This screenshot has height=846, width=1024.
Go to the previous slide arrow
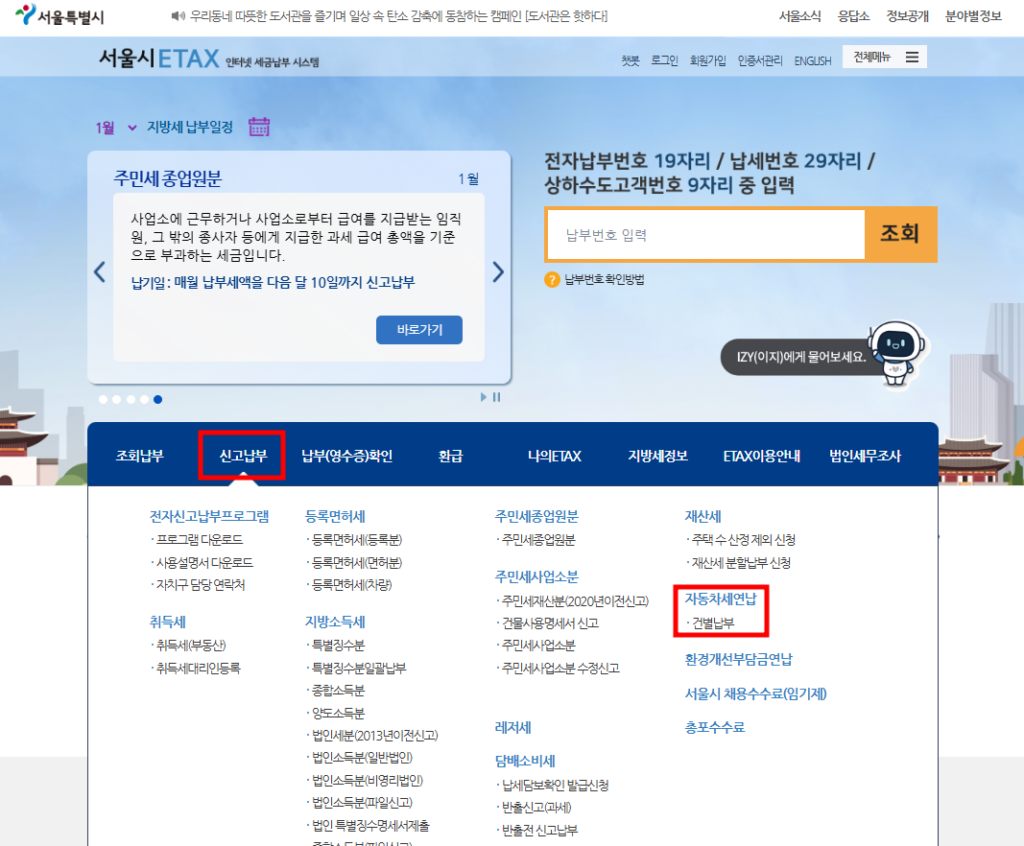coord(100,272)
